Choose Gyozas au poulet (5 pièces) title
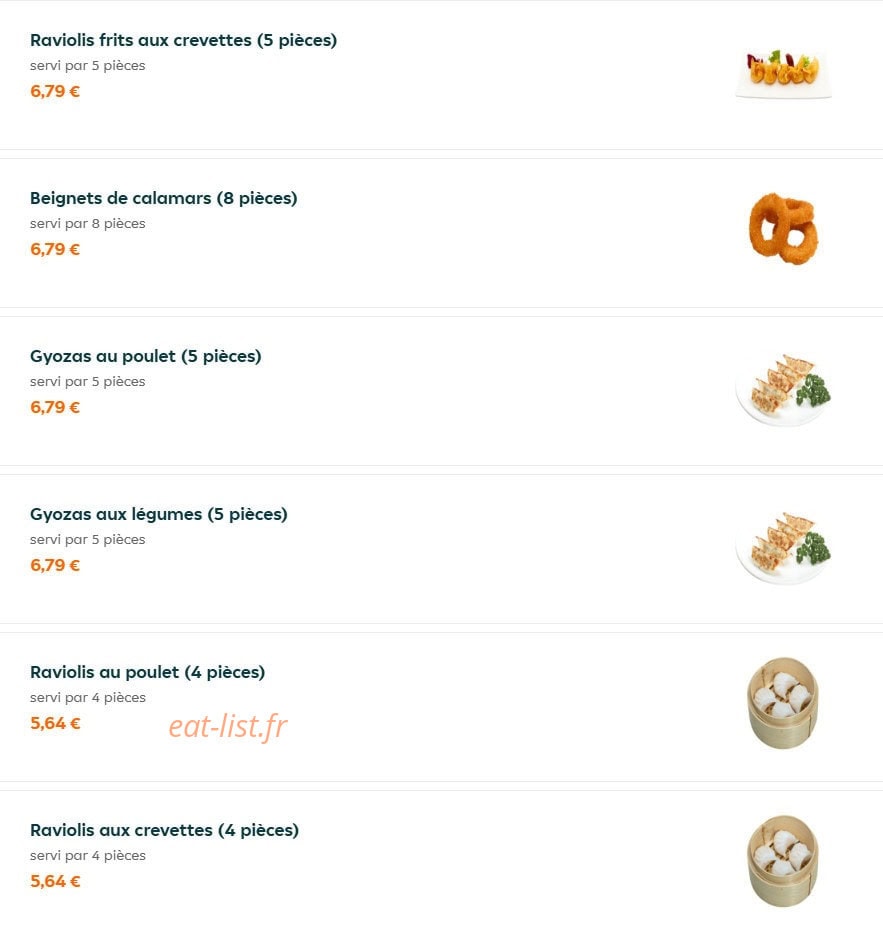 [x=145, y=356]
